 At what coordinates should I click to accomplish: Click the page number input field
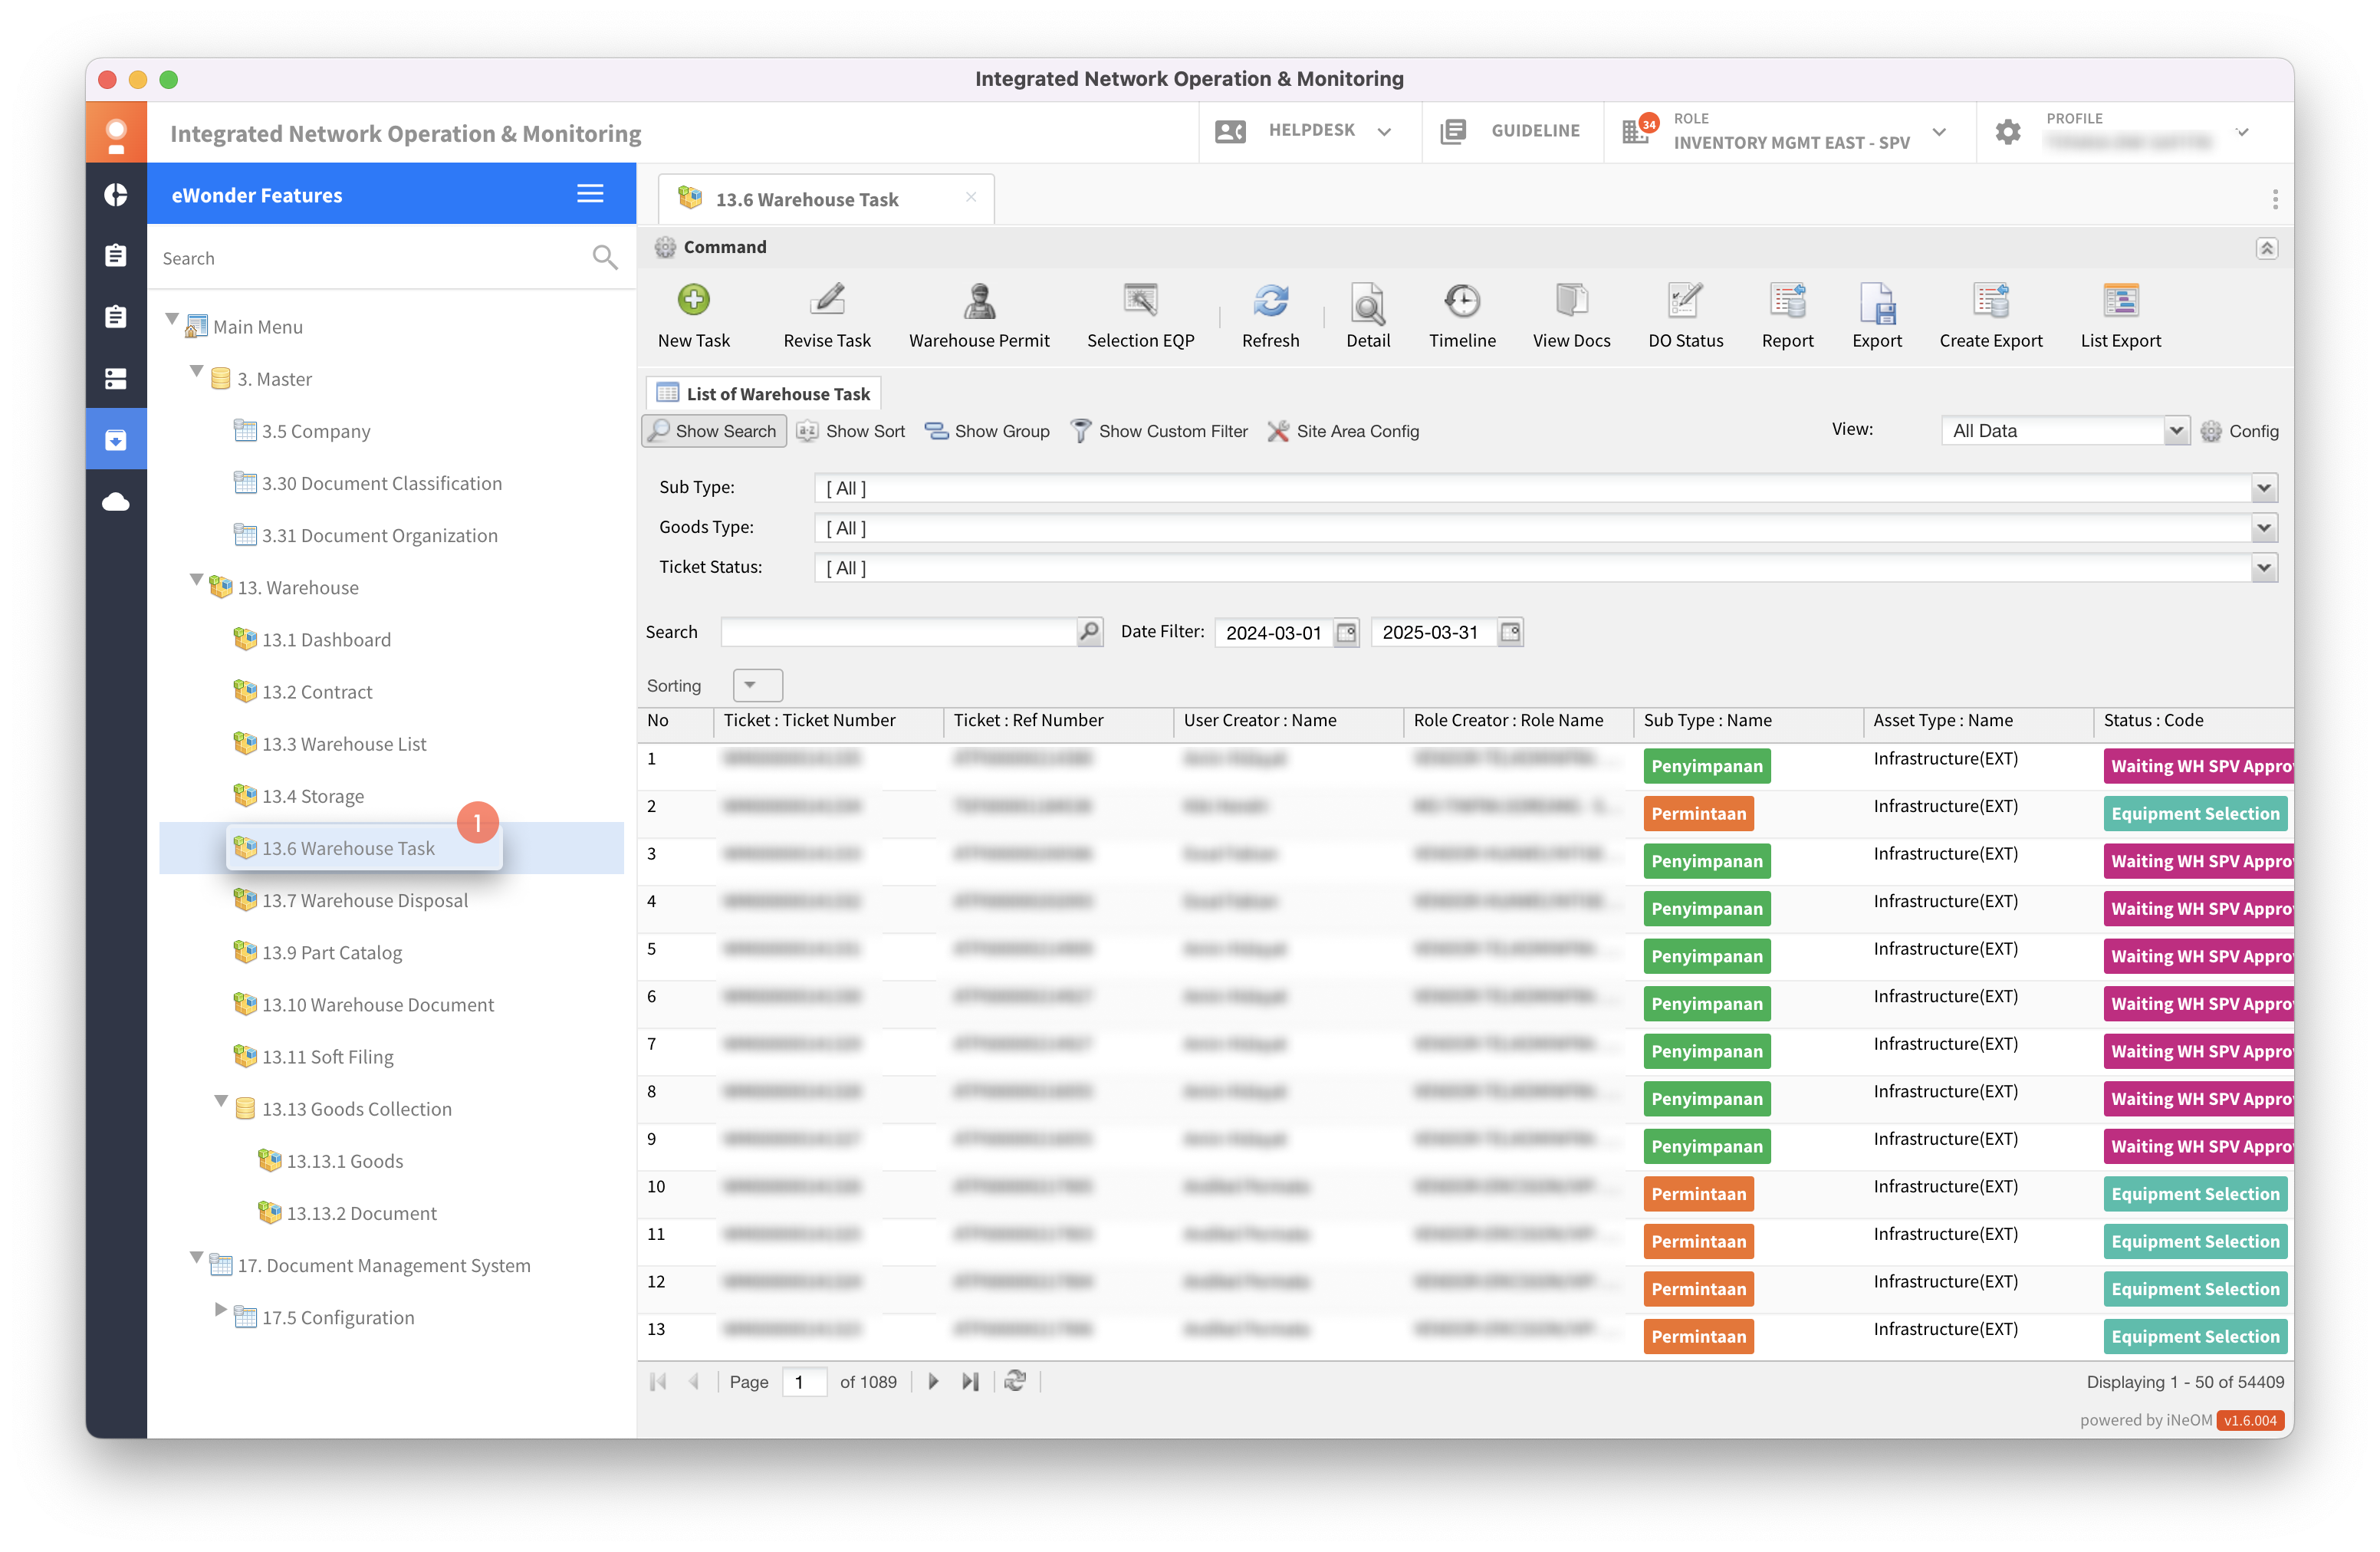[804, 1382]
